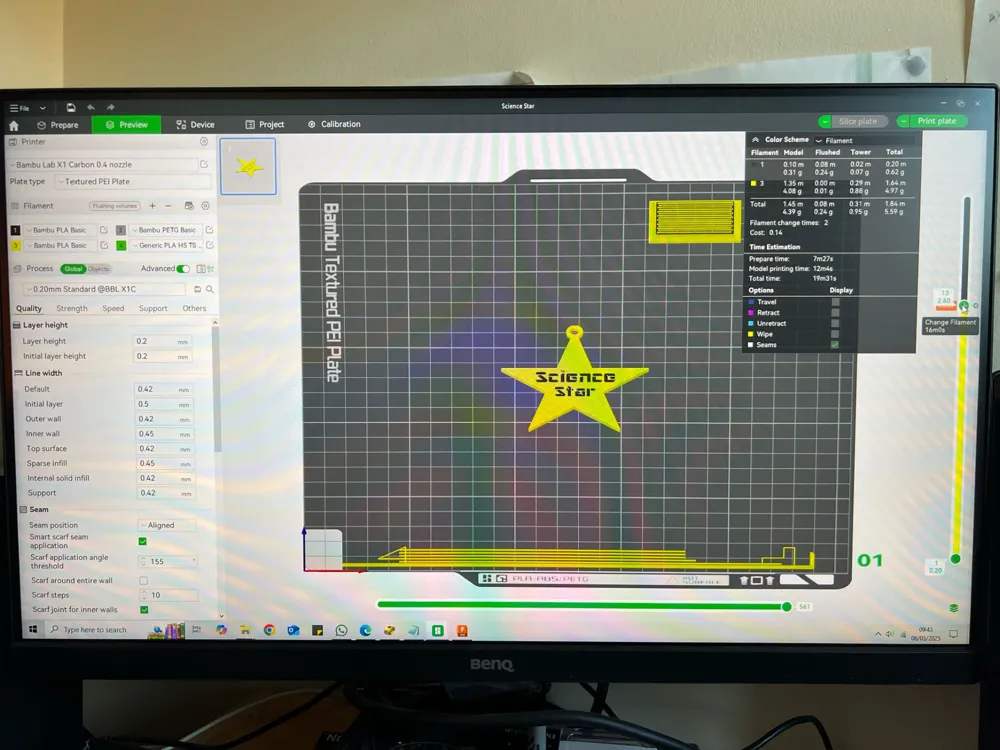Open Outlook from the taskbar
The width and height of the screenshot is (1000, 750).
pos(293,630)
